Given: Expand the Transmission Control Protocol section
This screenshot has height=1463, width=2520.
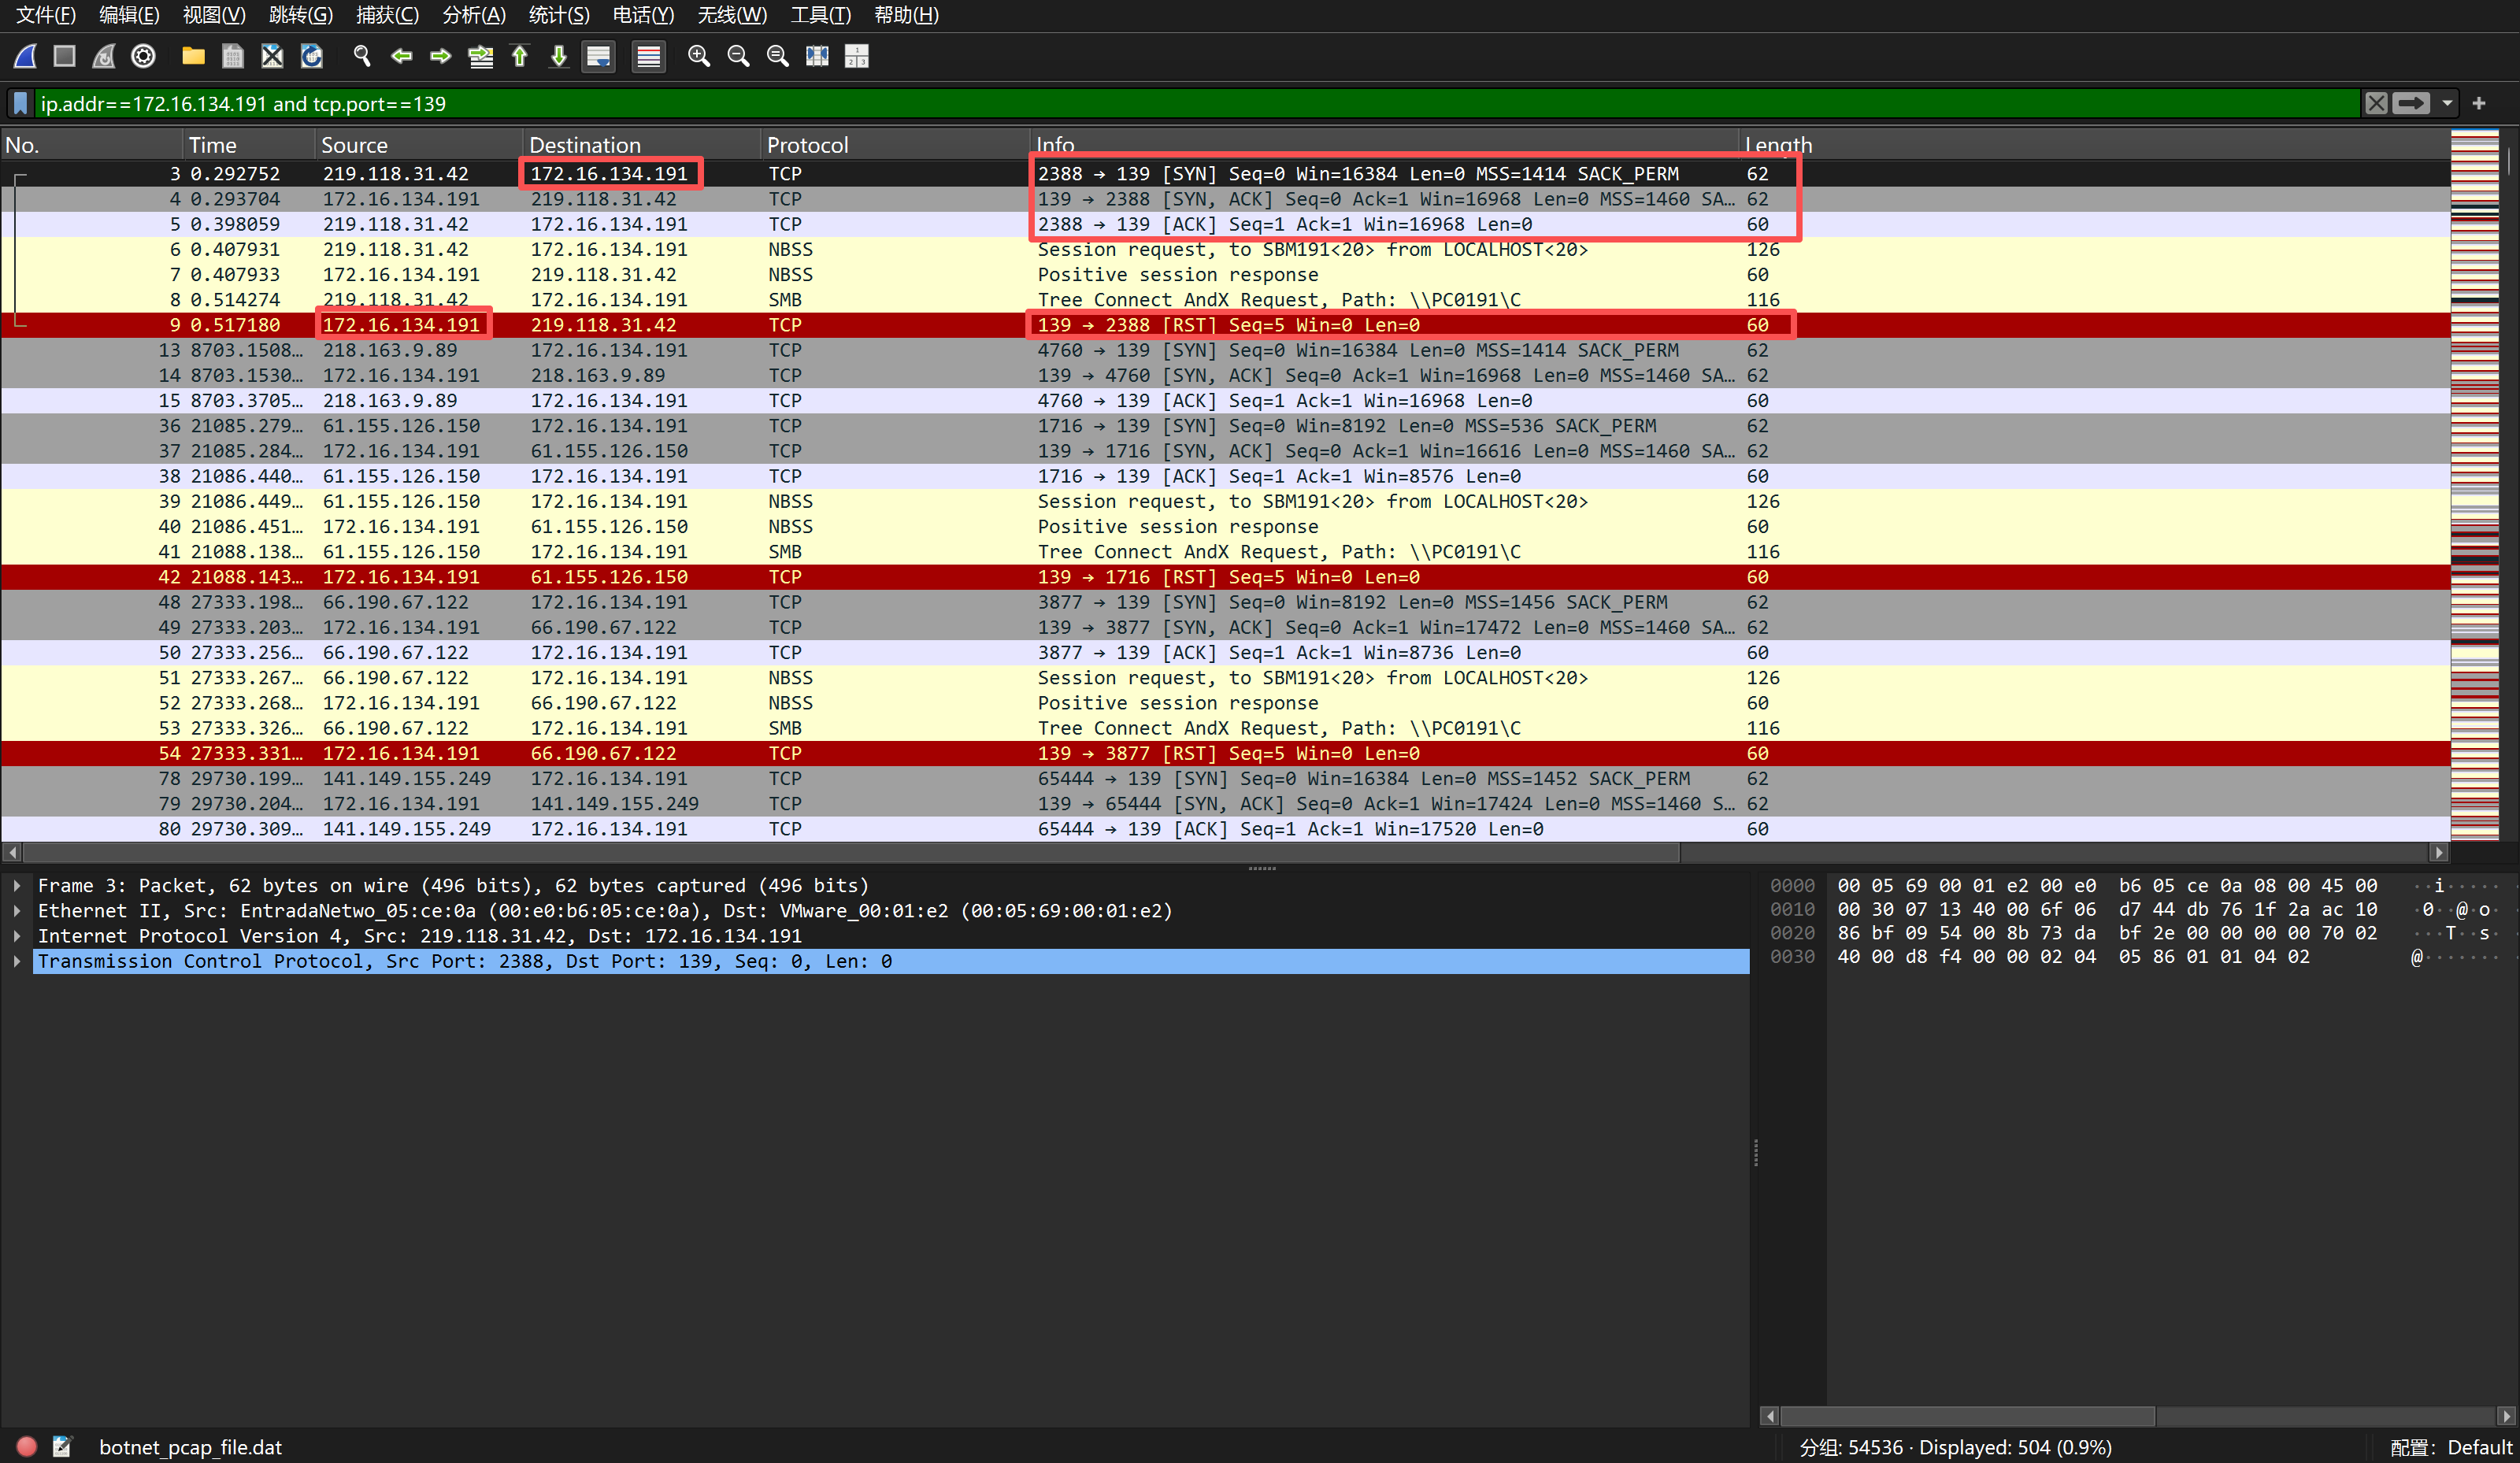Looking at the screenshot, I should [x=17, y=961].
